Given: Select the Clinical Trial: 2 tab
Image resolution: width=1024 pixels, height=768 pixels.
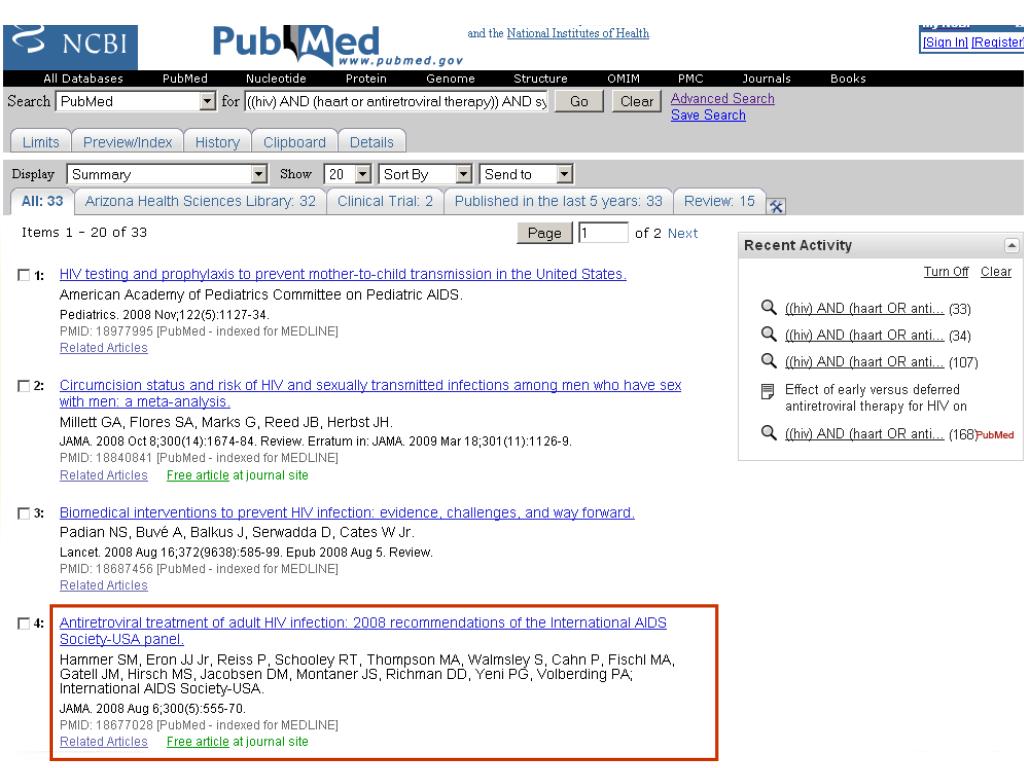Looking at the screenshot, I should pos(385,201).
